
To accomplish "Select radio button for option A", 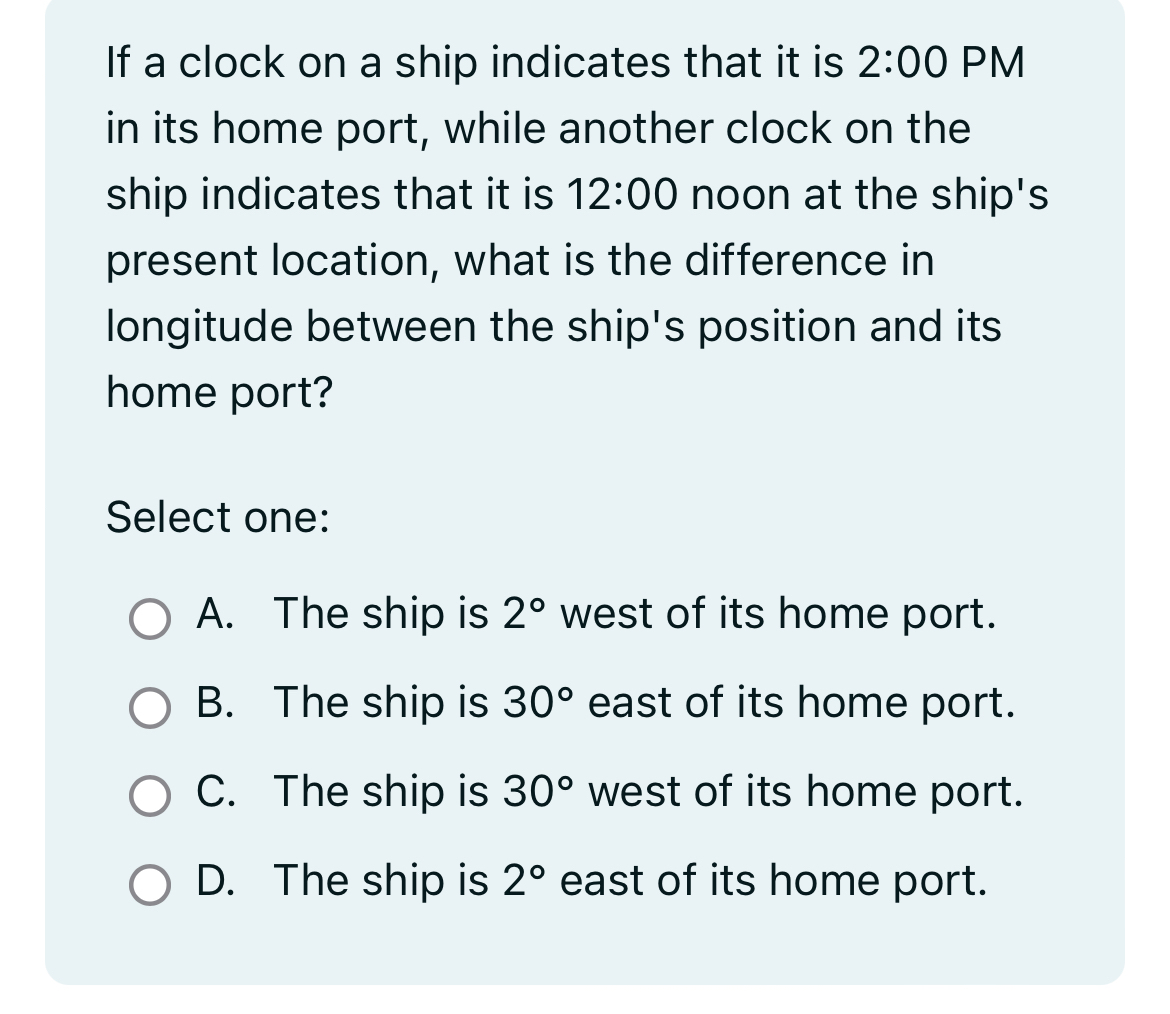I will point(148,620).
